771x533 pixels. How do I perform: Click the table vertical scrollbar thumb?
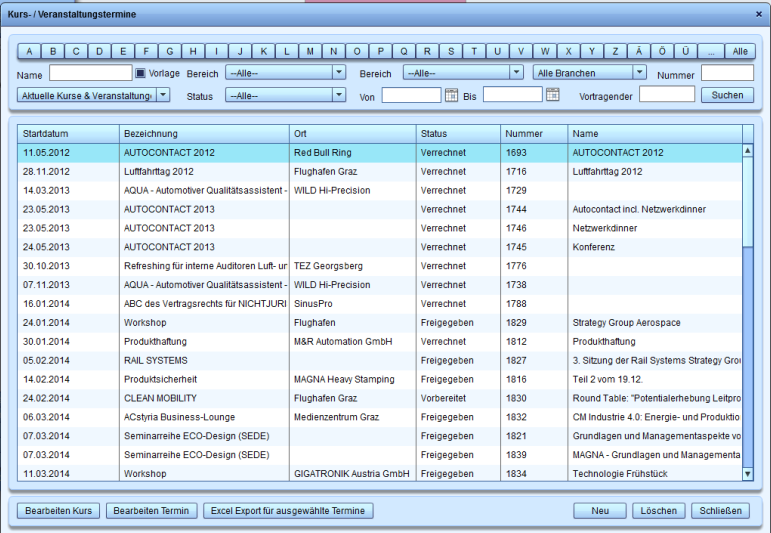tap(747, 202)
